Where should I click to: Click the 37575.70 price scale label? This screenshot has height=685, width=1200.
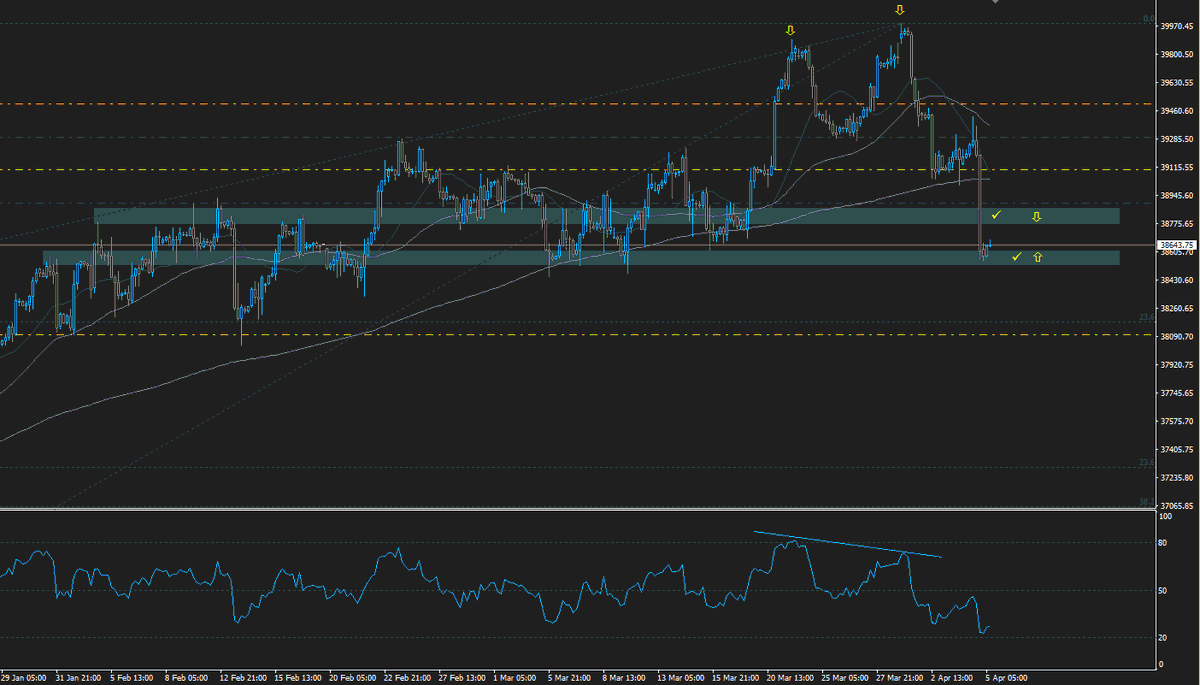coord(1176,421)
